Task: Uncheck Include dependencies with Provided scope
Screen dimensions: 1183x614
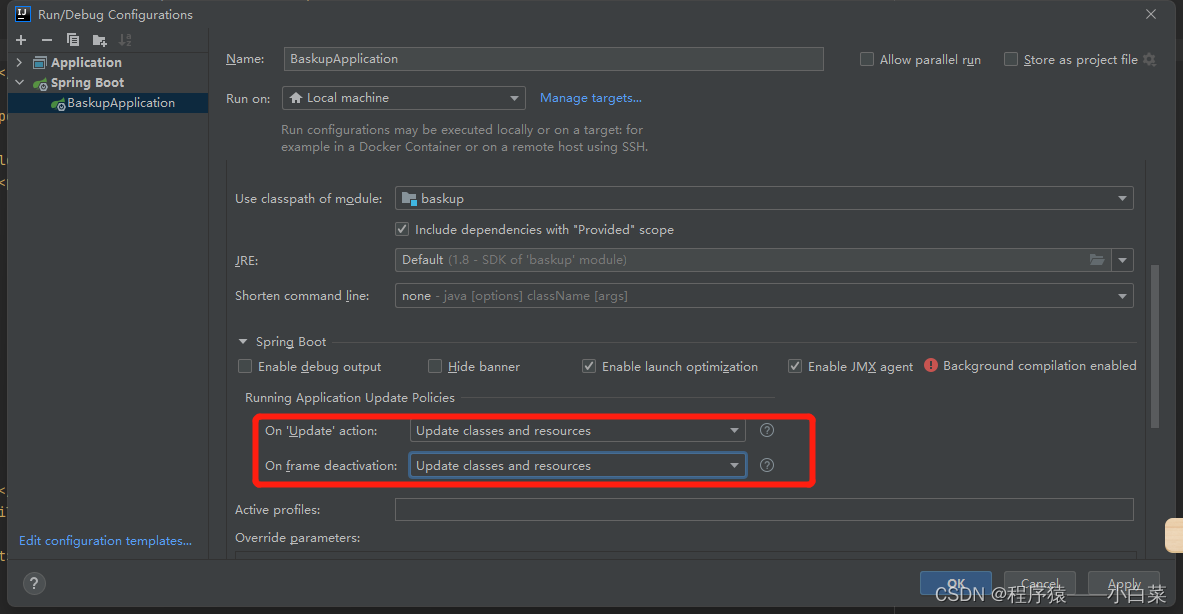Action: 402,229
